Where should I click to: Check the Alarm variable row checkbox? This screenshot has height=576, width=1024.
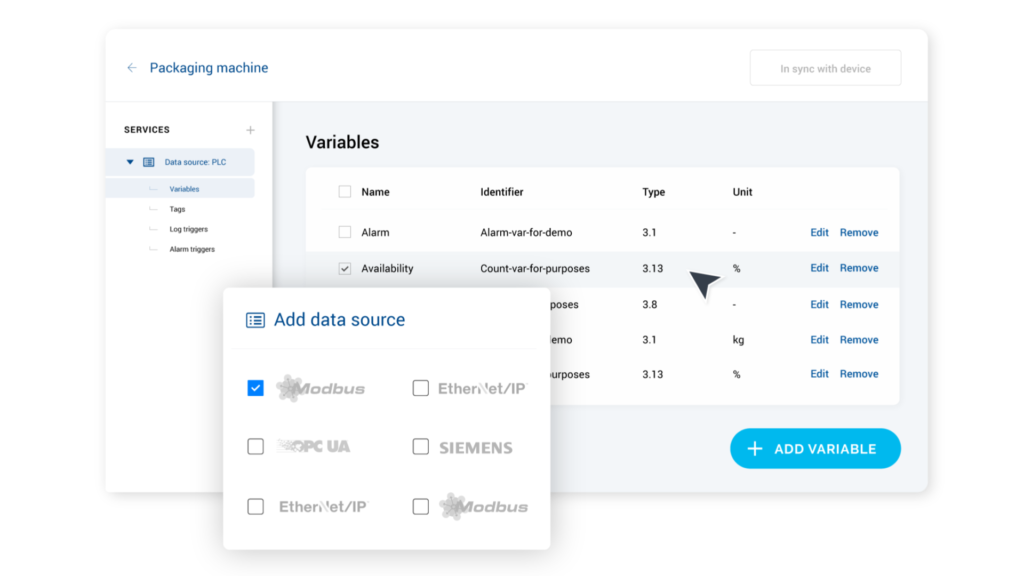pyautogui.click(x=345, y=232)
